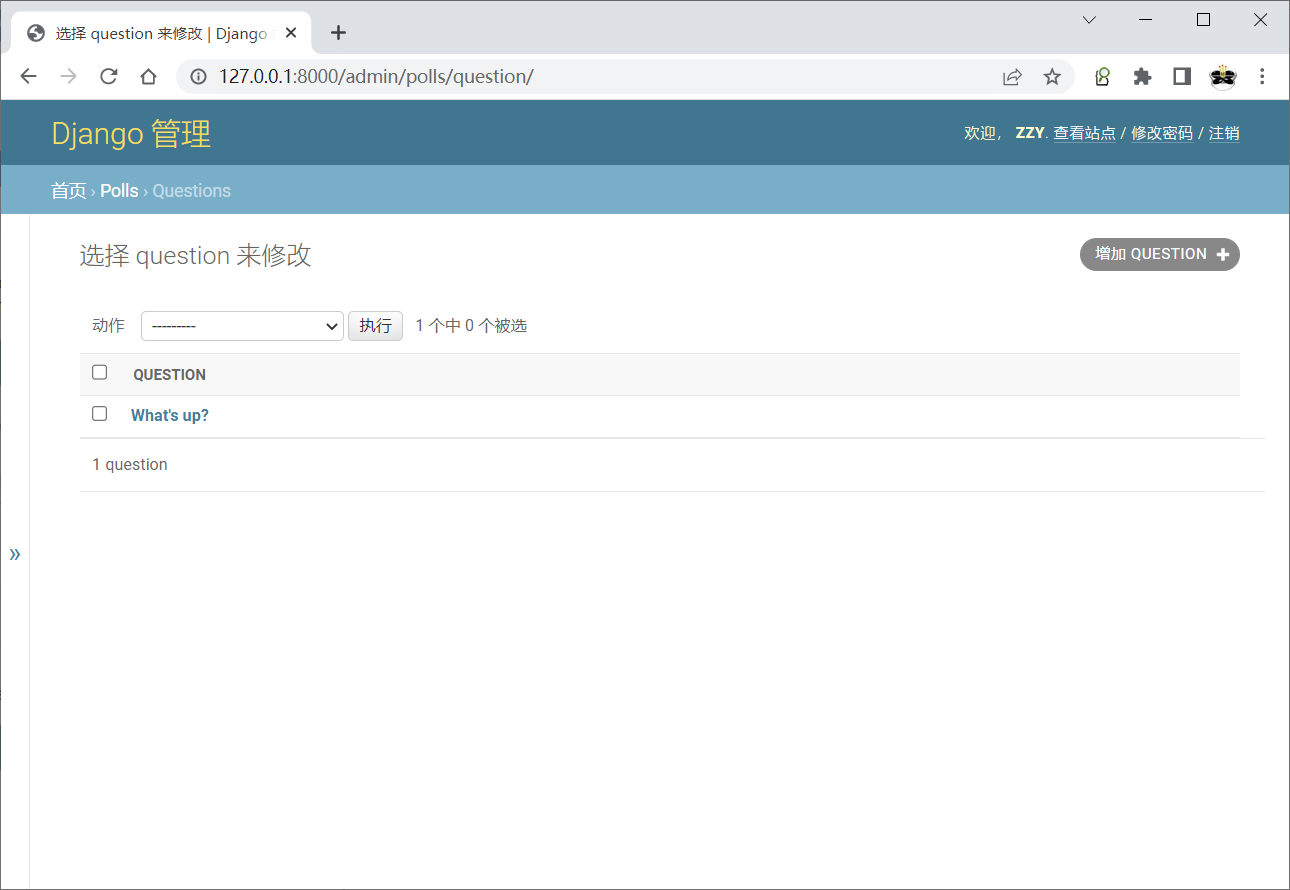The width and height of the screenshot is (1290, 890).
Task: Open the green extension icon
Action: [1103, 77]
